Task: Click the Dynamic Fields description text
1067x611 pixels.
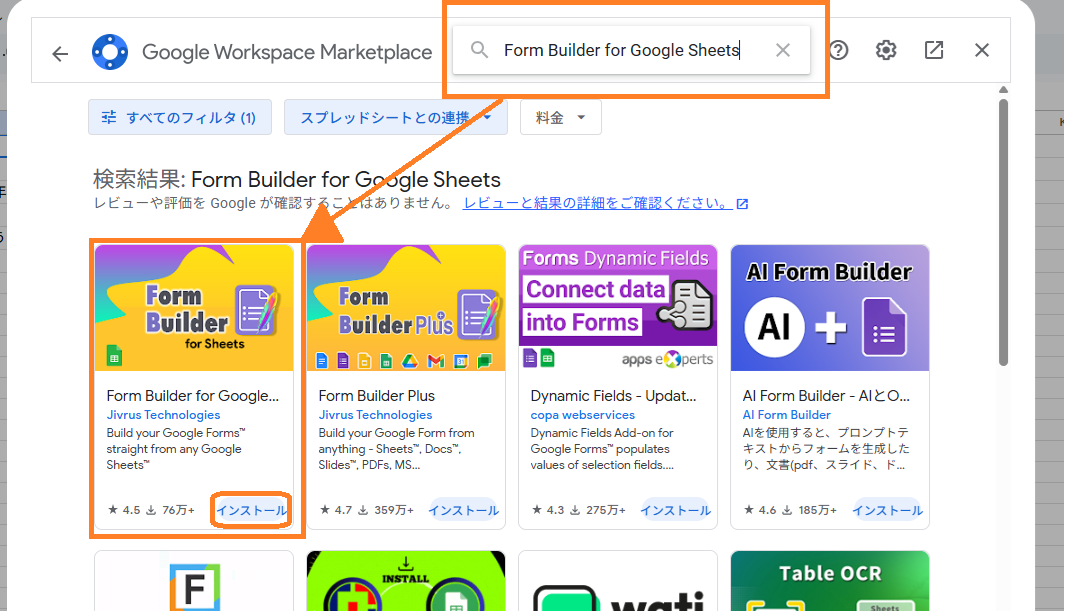Action: tap(602, 449)
